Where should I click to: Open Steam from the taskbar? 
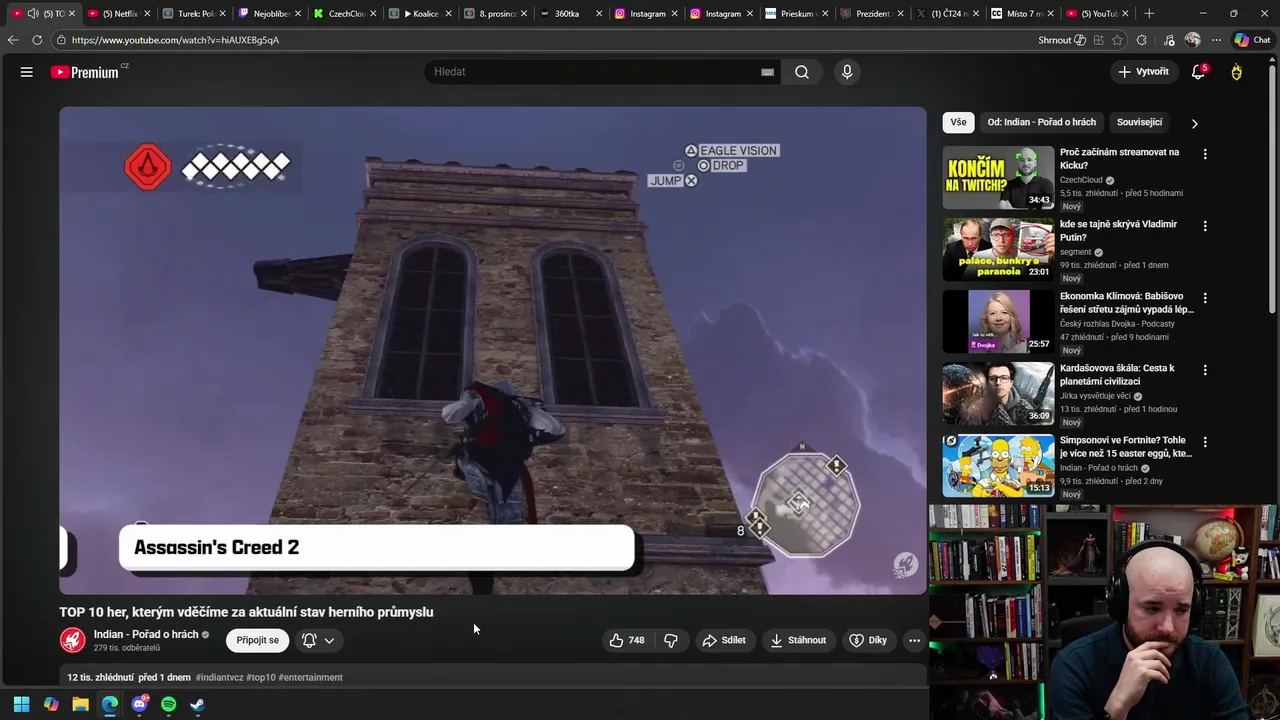point(197,704)
